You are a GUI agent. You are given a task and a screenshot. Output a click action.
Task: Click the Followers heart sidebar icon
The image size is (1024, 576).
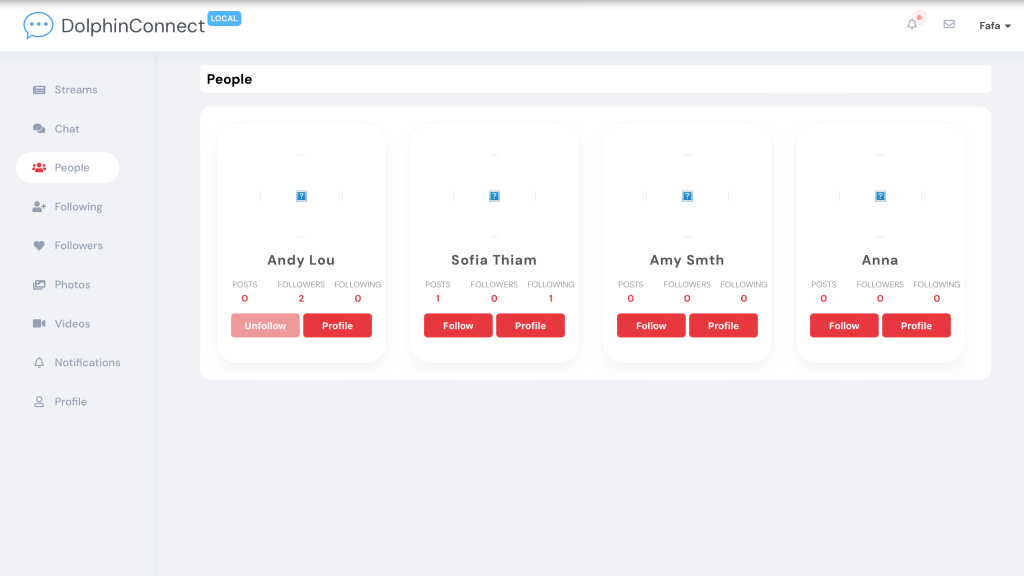pos(39,246)
